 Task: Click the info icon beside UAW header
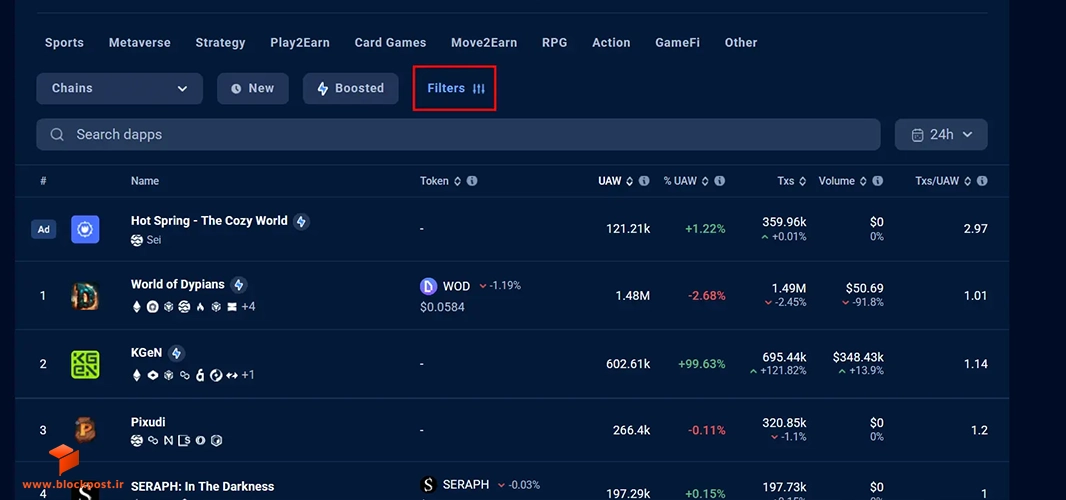[x=644, y=181]
